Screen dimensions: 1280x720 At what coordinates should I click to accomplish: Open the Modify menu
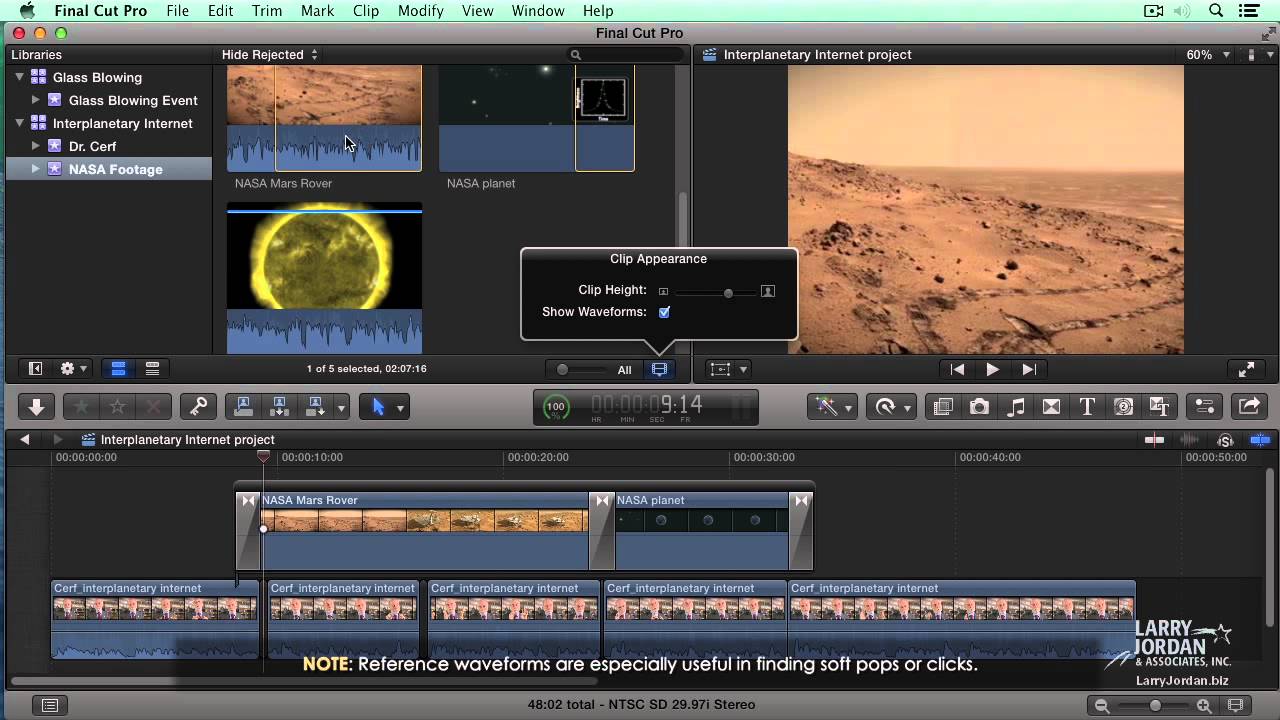pyautogui.click(x=420, y=11)
